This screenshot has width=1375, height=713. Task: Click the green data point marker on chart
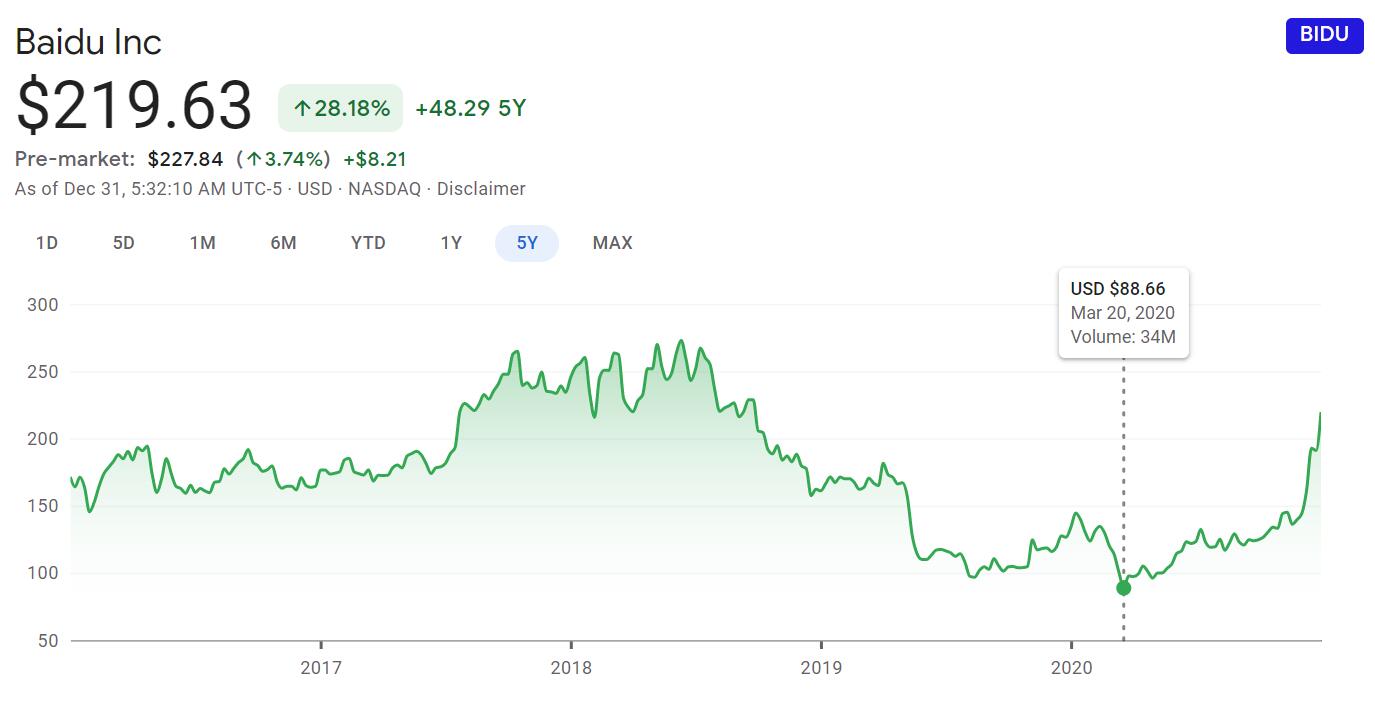(x=1123, y=588)
